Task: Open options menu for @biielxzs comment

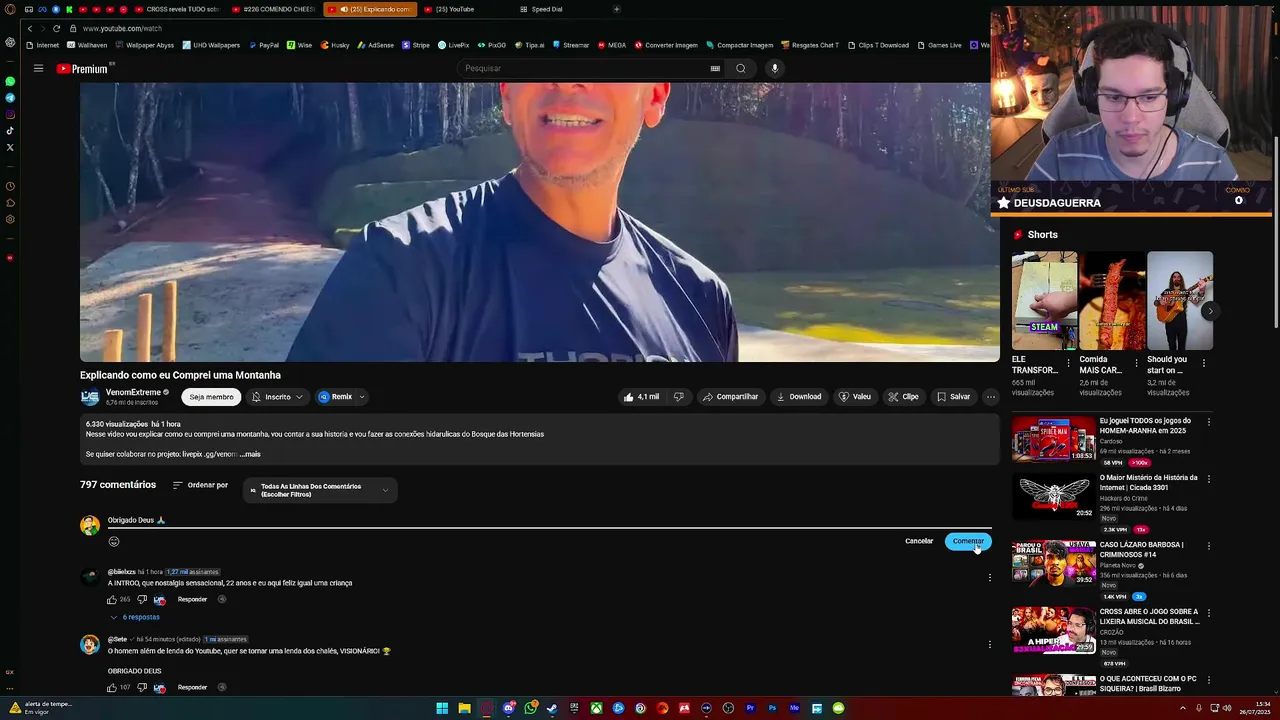Action: 990,578
